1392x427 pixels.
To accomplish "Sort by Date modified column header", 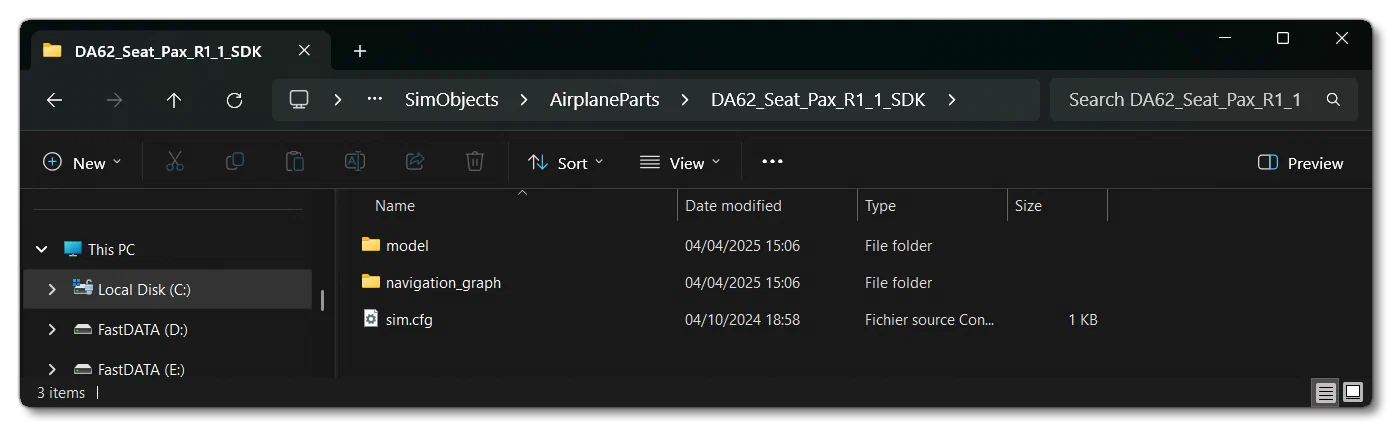I will (733, 206).
